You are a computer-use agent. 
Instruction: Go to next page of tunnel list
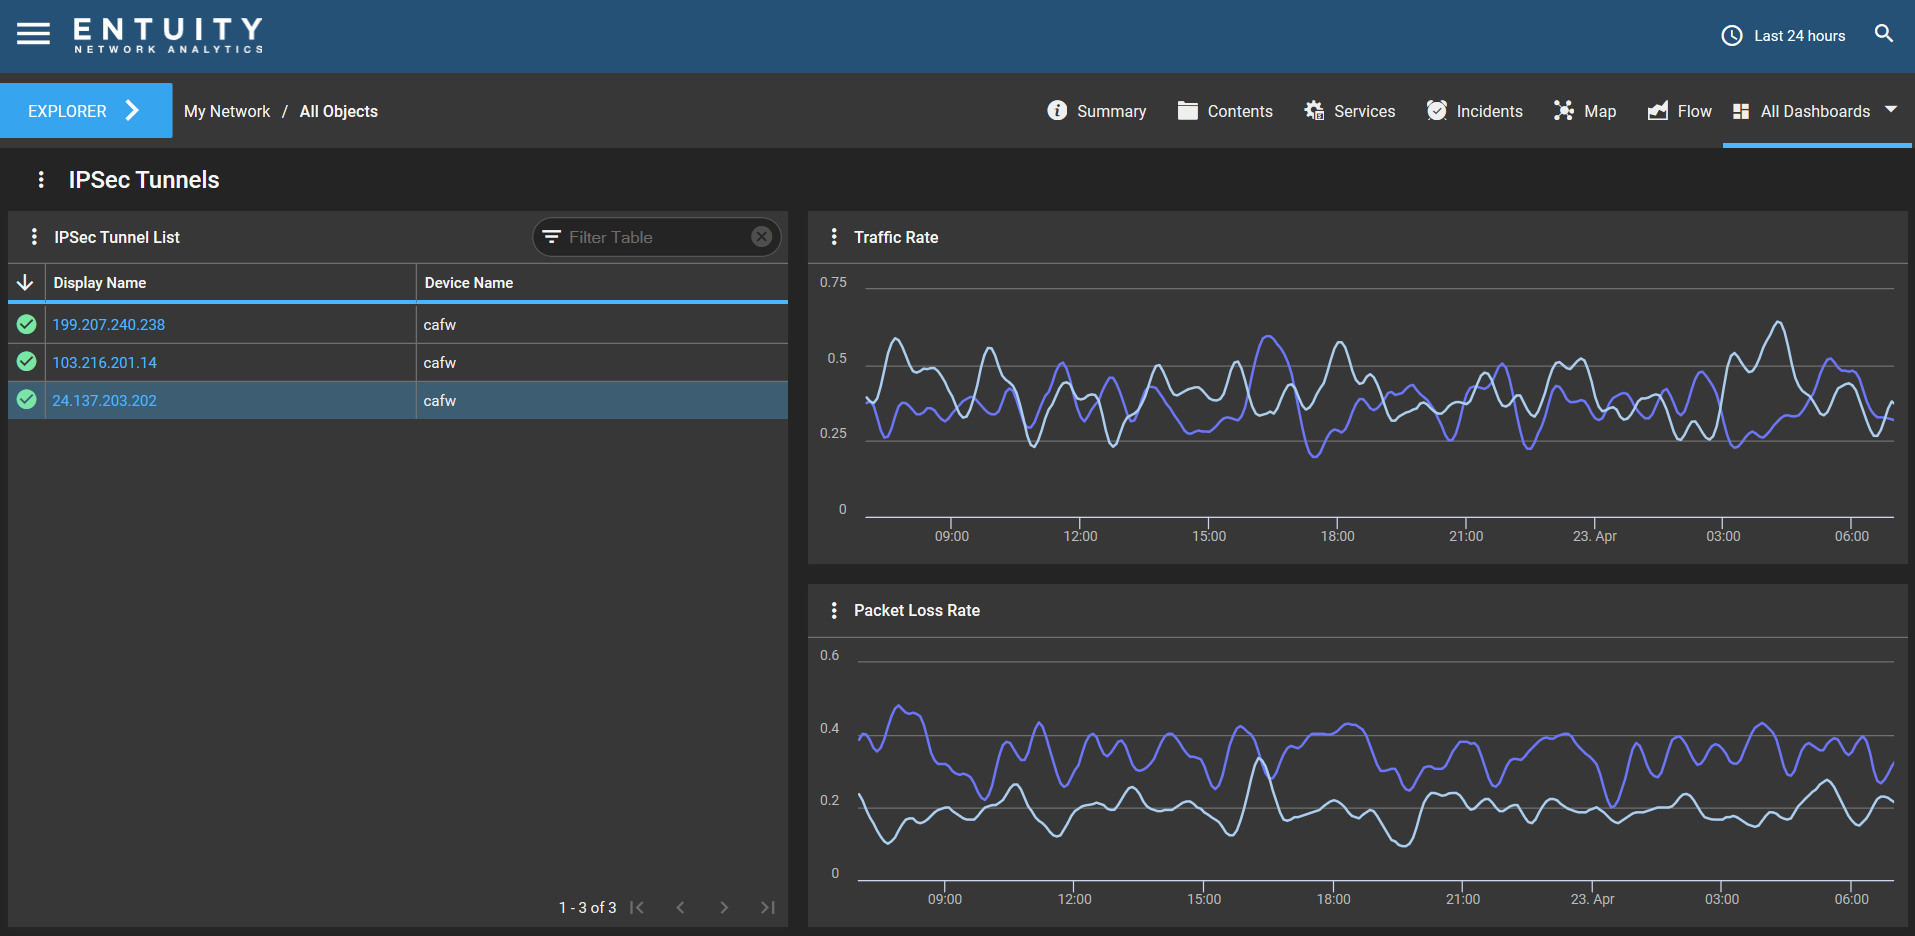click(x=724, y=907)
